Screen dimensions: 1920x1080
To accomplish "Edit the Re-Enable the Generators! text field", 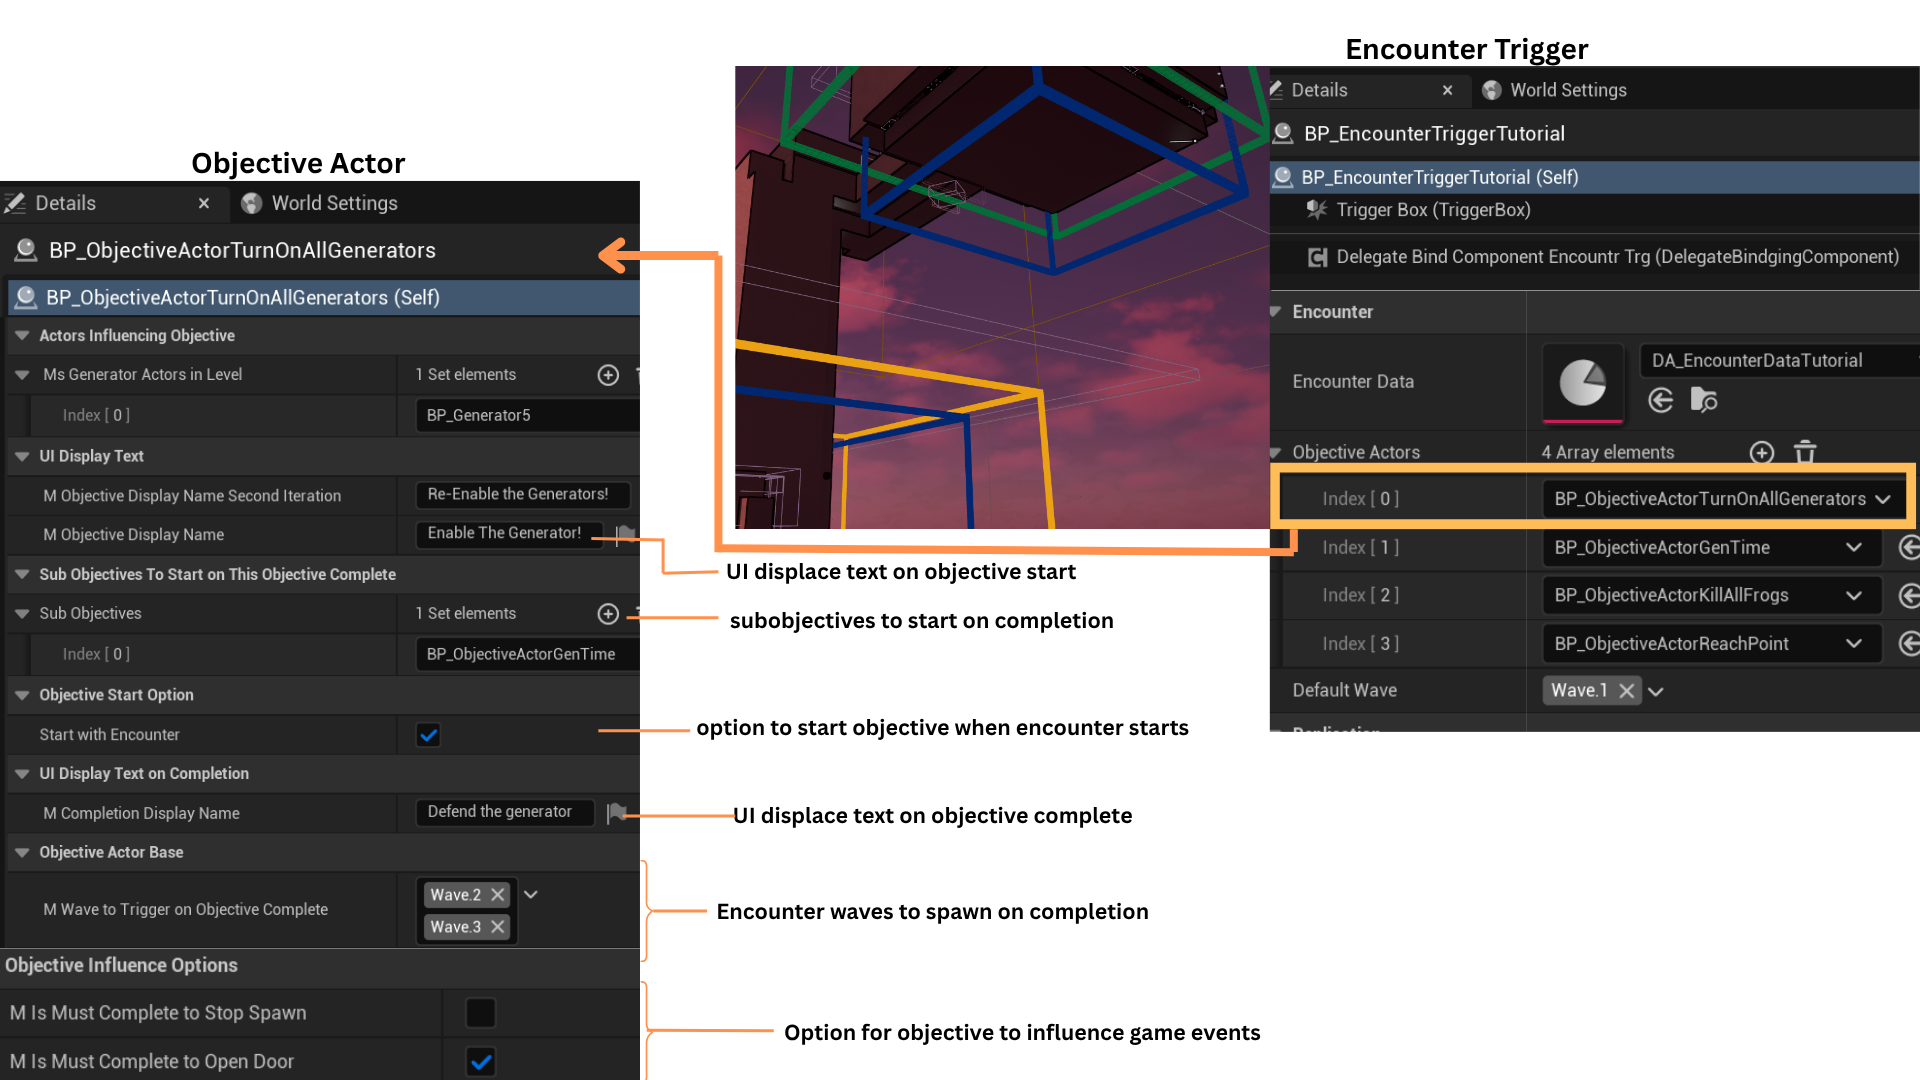I will tap(520, 495).
